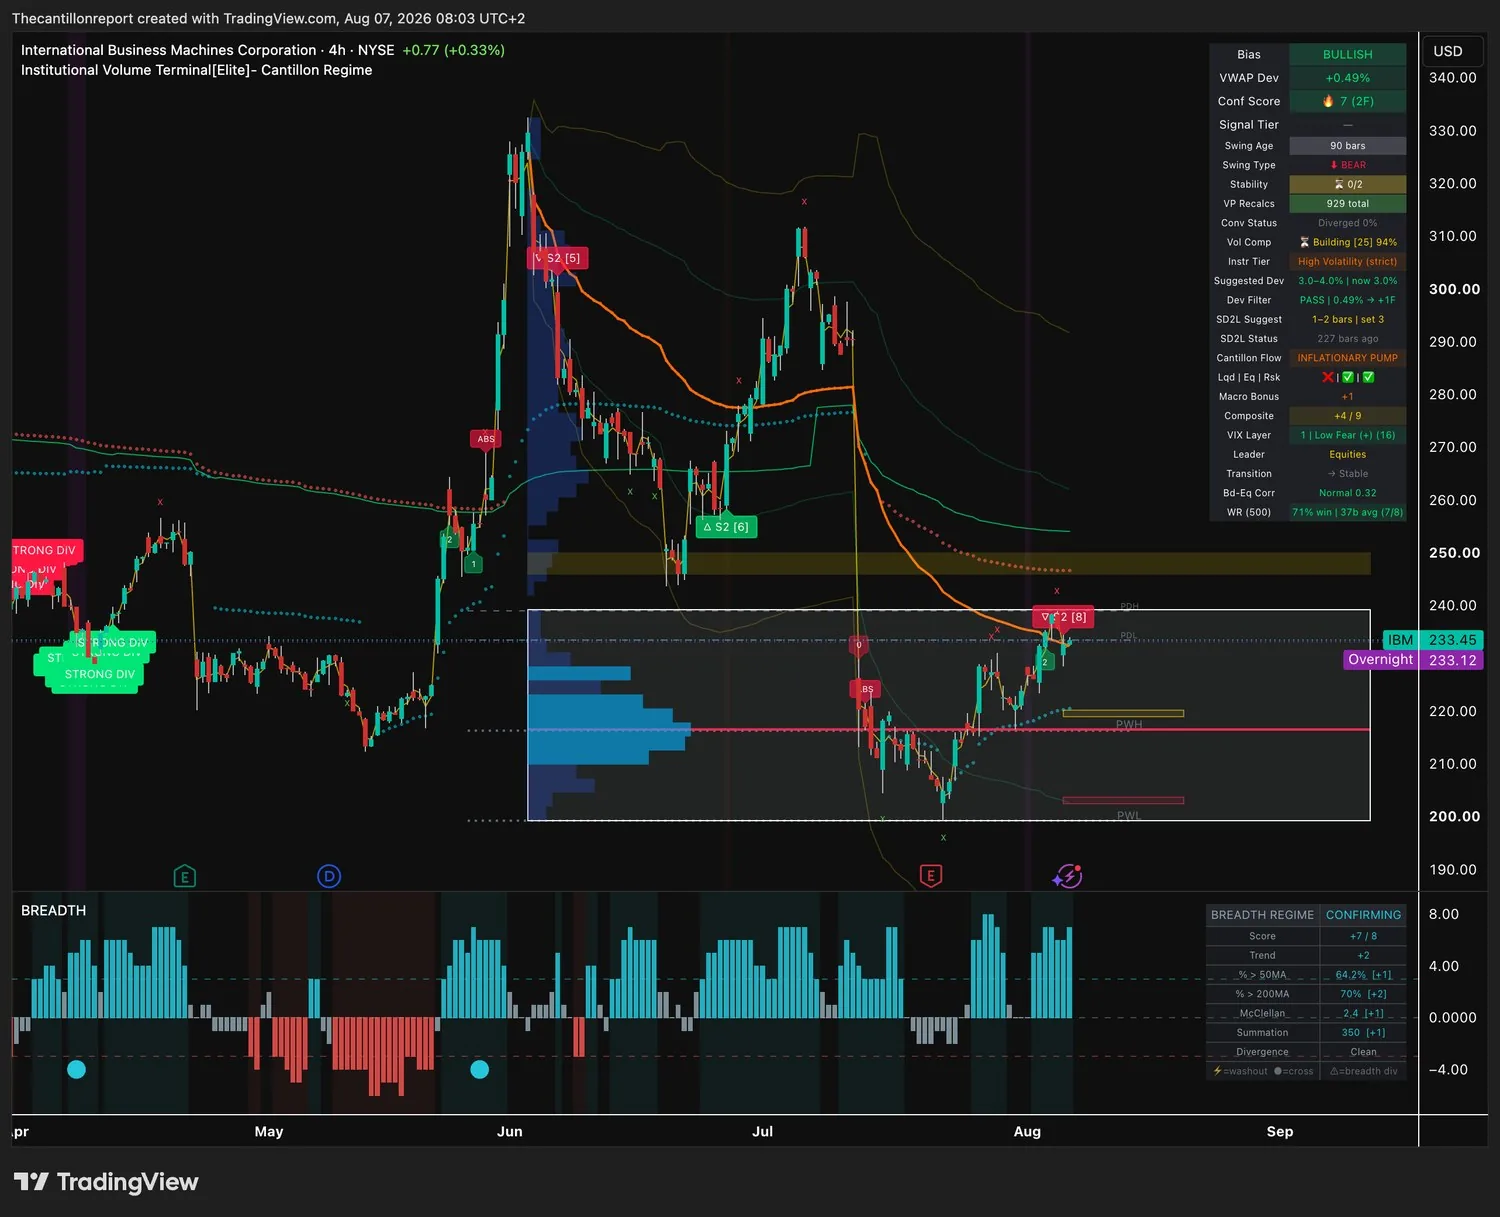Click the purple Overnight 233.12 price tag
The width and height of the screenshot is (1500, 1217).
pos(1415,660)
